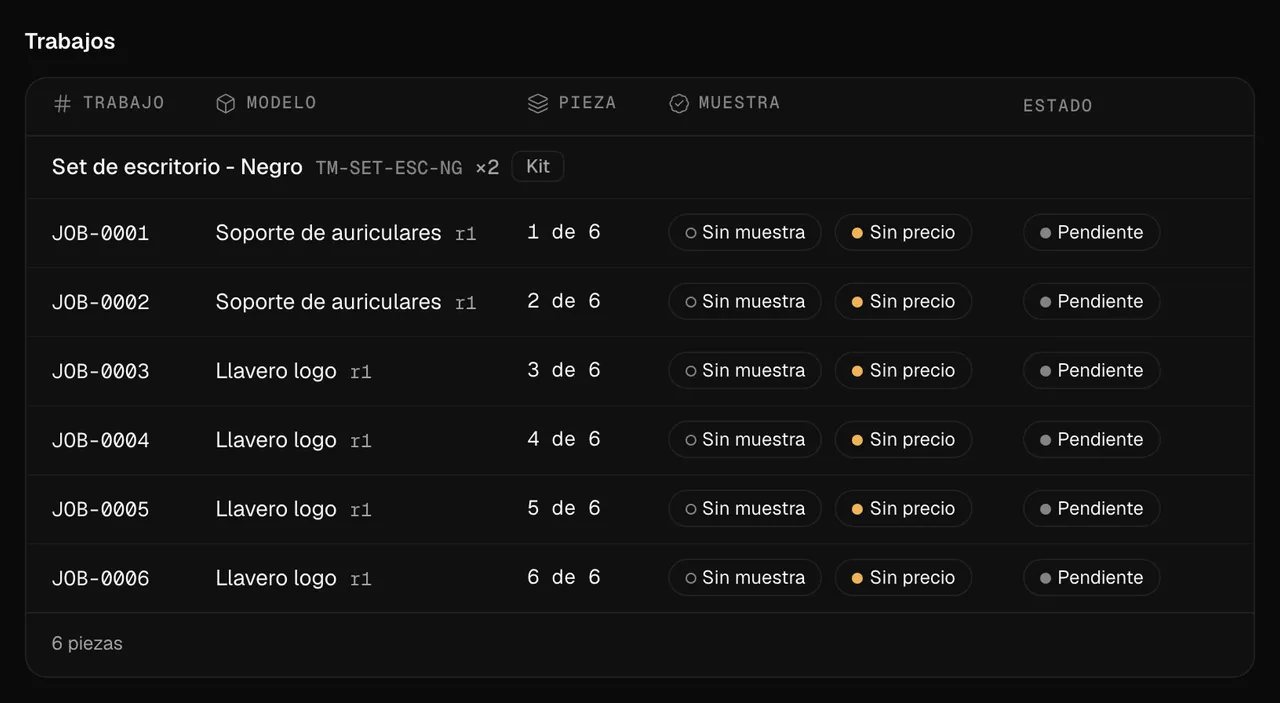This screenshot has width=1280, height=703.
Task: Select the "6 de 6" pieza cell
Action: (564, 577)
